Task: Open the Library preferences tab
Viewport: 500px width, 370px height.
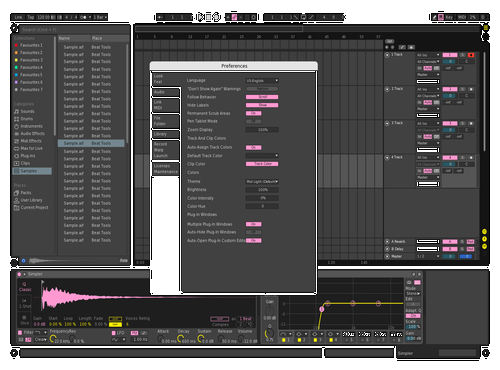Action: click(166, 134)
